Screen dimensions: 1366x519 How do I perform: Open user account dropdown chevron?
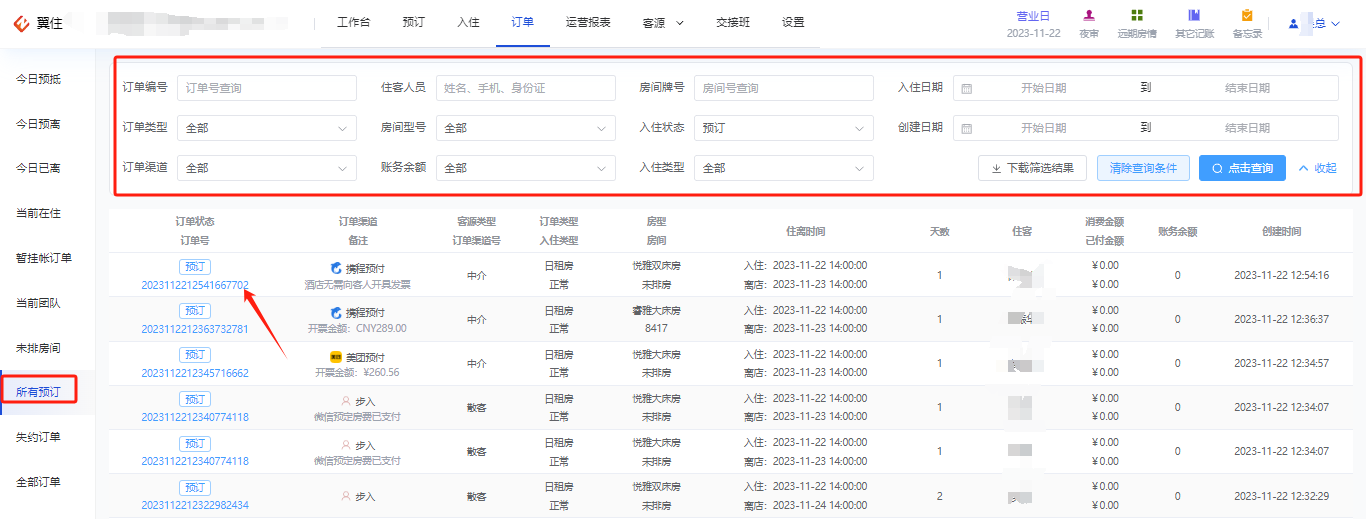coord(1335,23)
